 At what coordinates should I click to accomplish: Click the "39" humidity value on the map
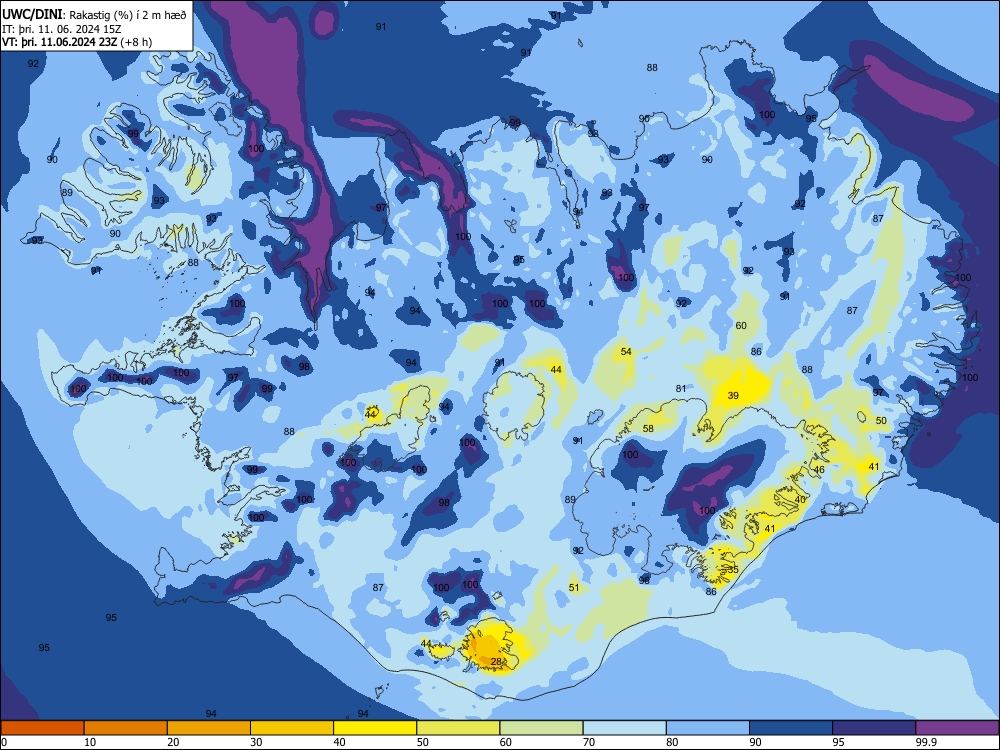733,395
